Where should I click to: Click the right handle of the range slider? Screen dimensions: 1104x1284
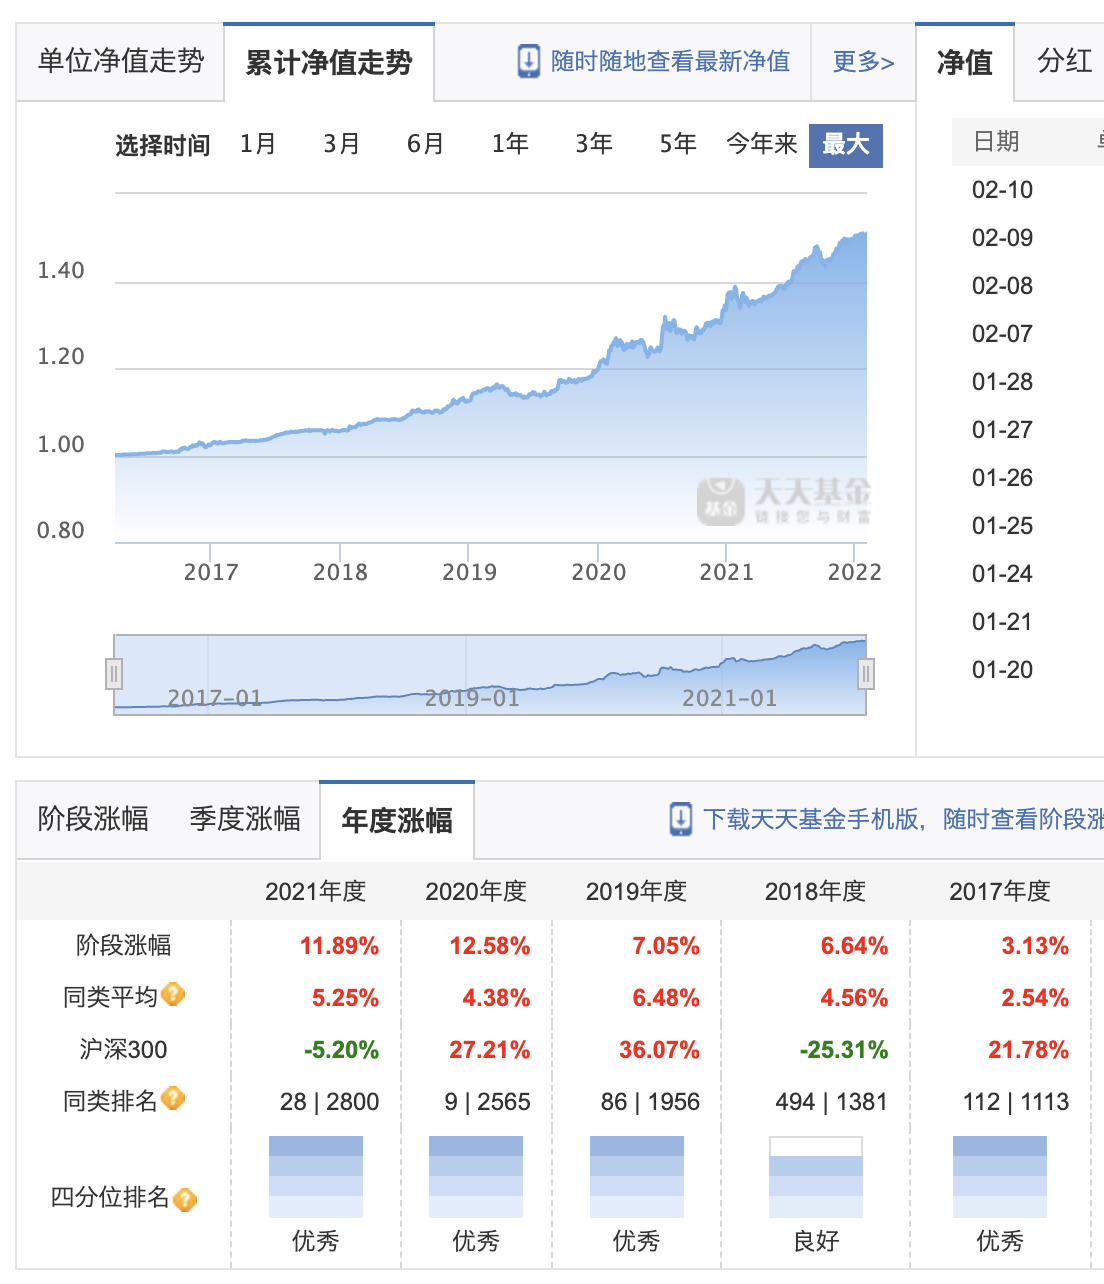point(866,675)
